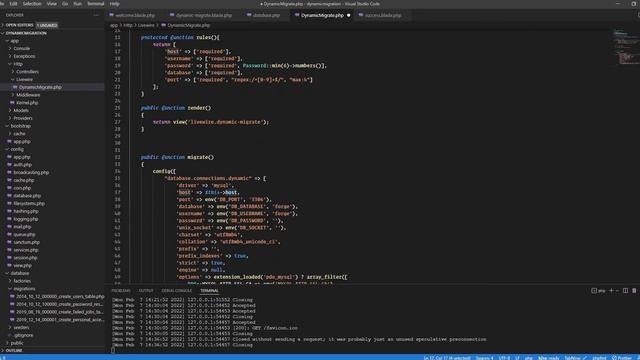Open create_failed_jobs migration file
The image size is (640, 360).
(x=60, y=312)
